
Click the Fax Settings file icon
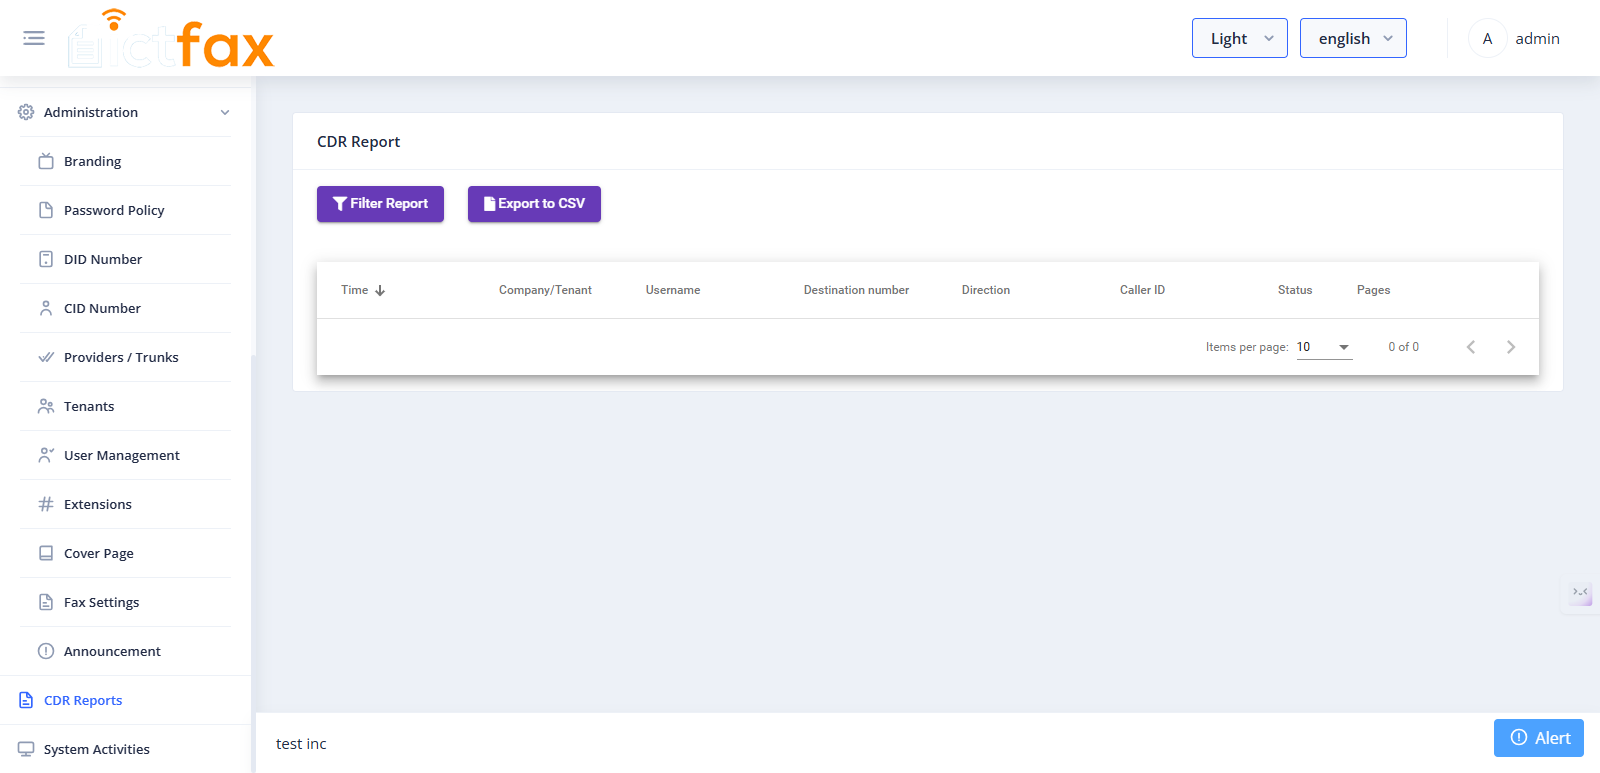tap(46, 602)
